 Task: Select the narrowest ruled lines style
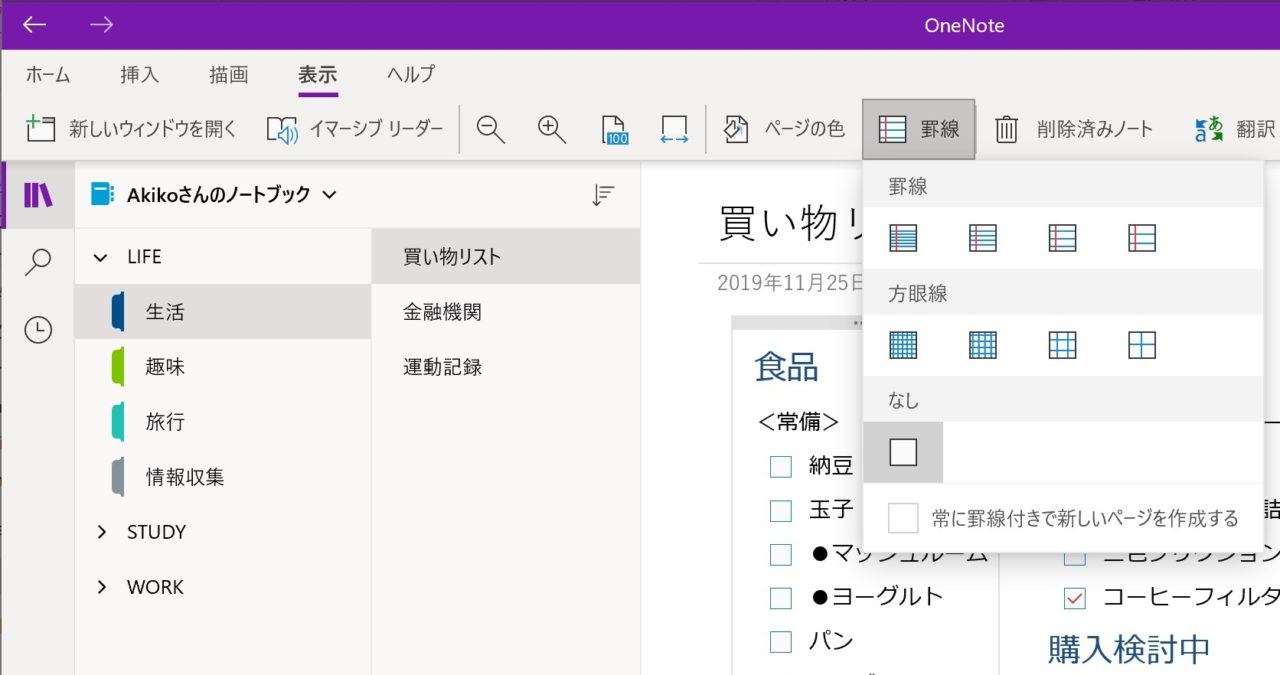(903, 238)
